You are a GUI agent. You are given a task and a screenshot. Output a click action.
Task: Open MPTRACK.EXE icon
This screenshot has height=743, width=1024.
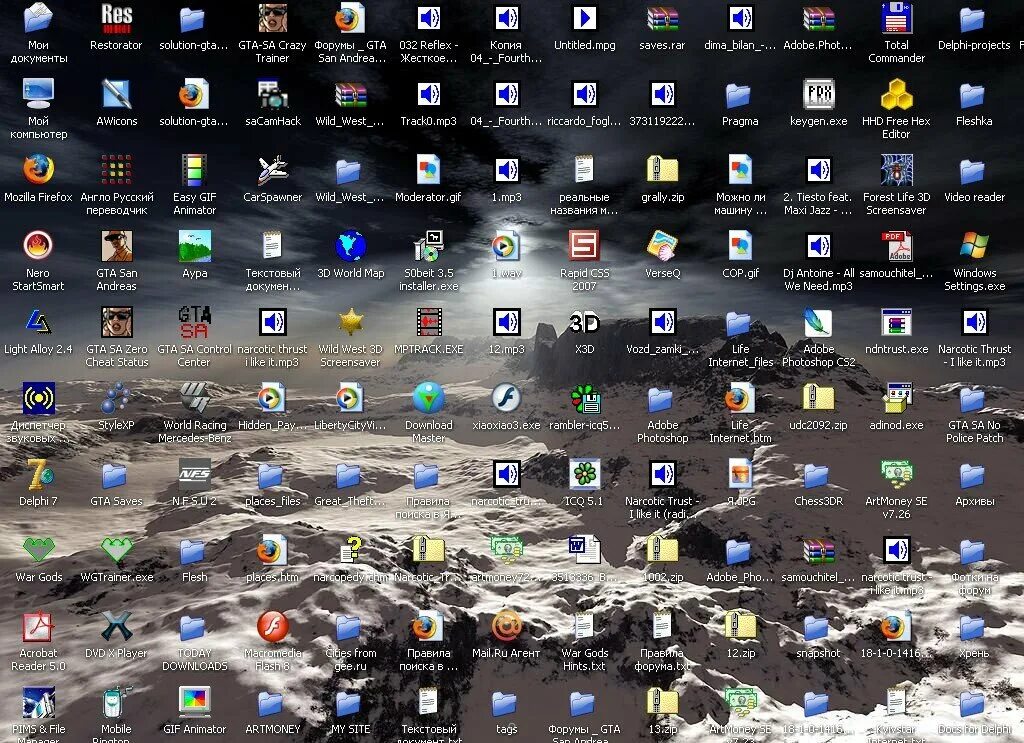(428, 322)
